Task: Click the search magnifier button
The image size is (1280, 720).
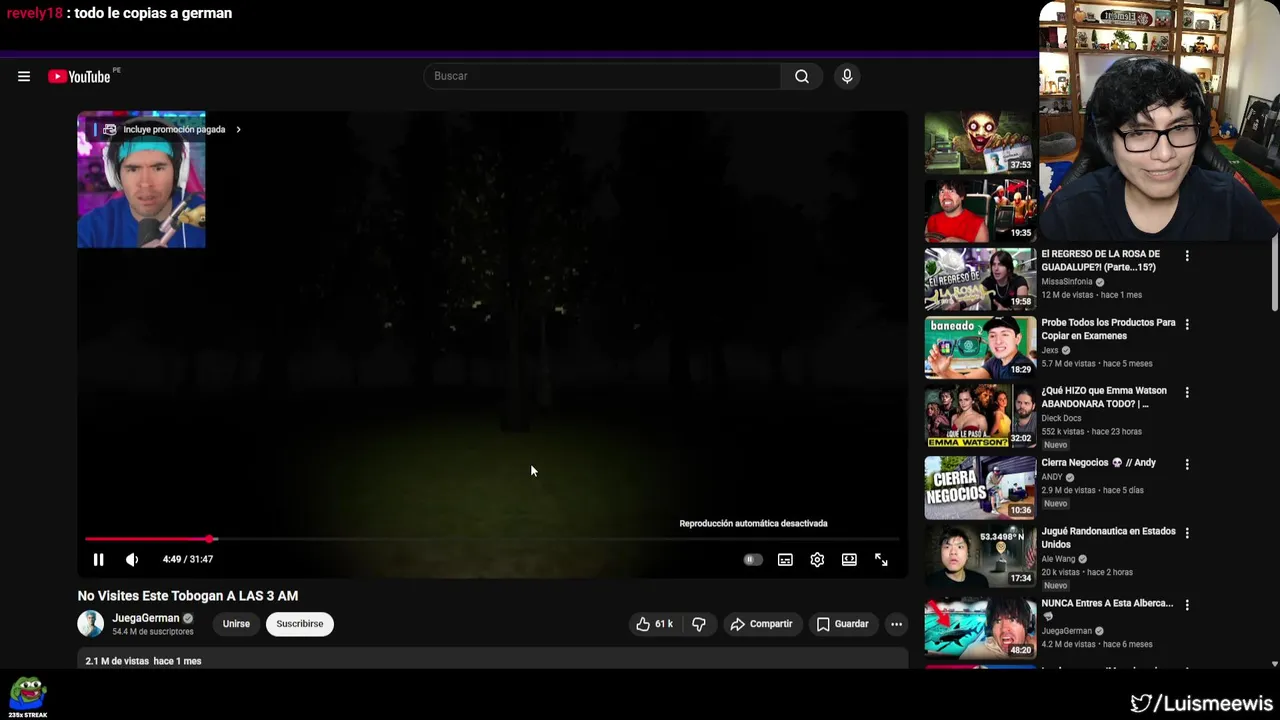Action: [802, 76]
